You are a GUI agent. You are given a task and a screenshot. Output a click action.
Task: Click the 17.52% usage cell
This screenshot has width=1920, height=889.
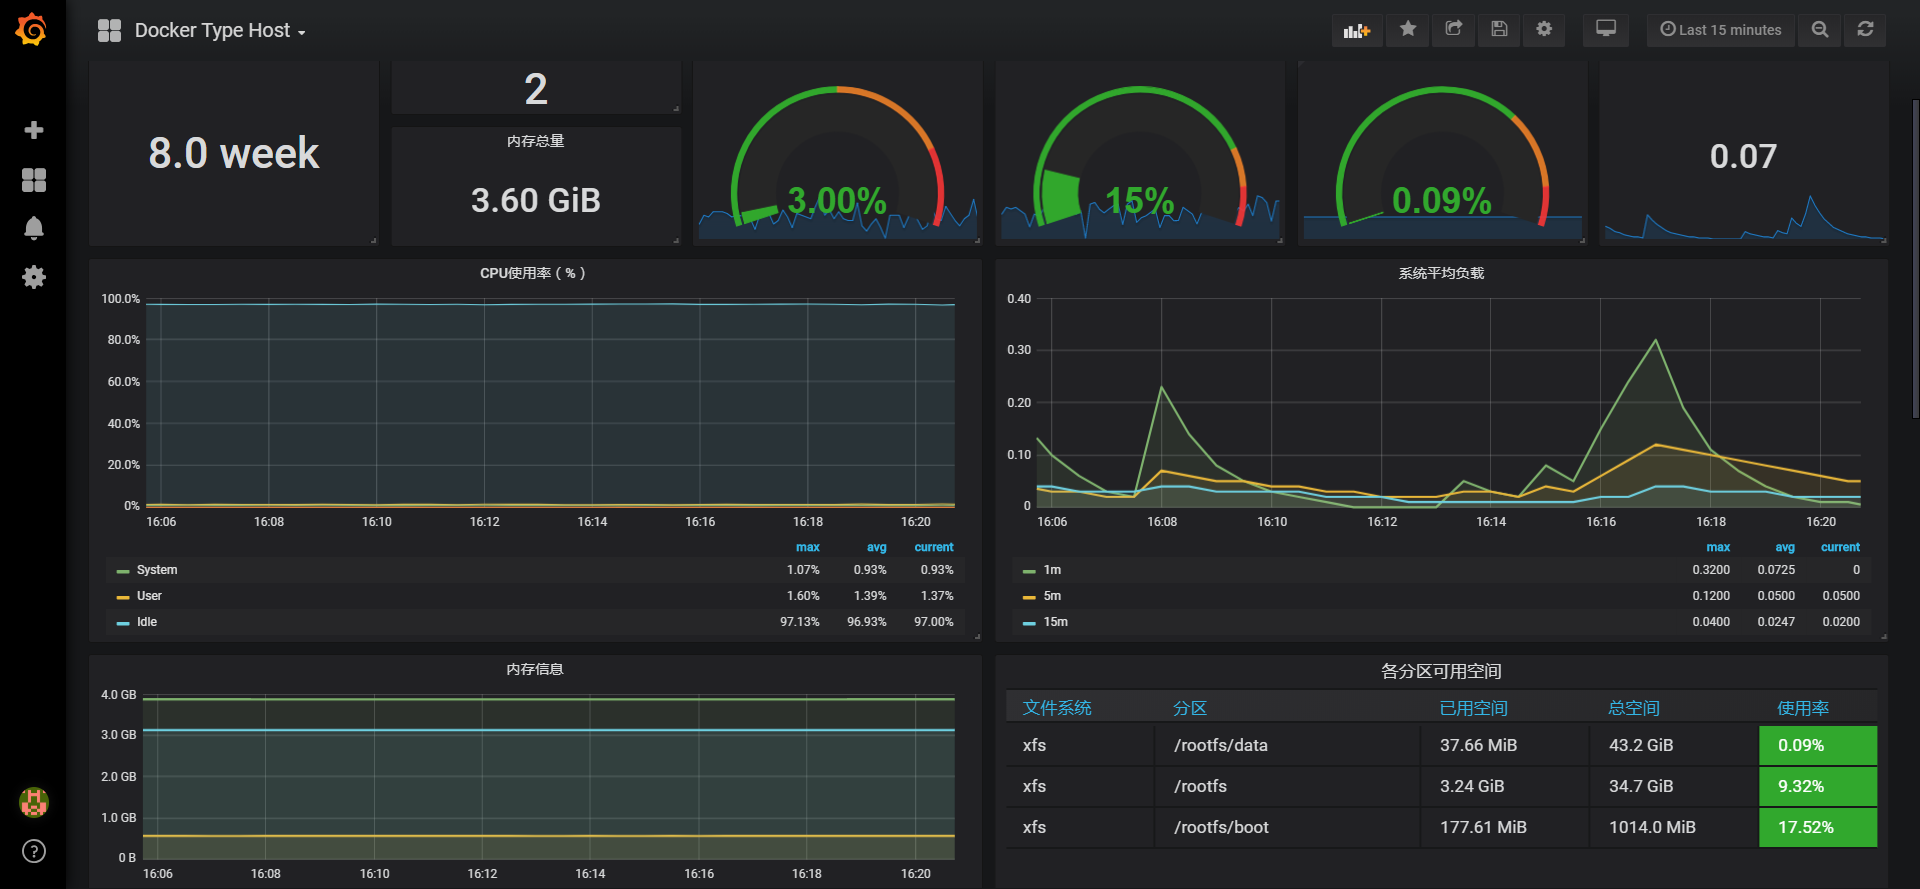[x=1818, y=827]
